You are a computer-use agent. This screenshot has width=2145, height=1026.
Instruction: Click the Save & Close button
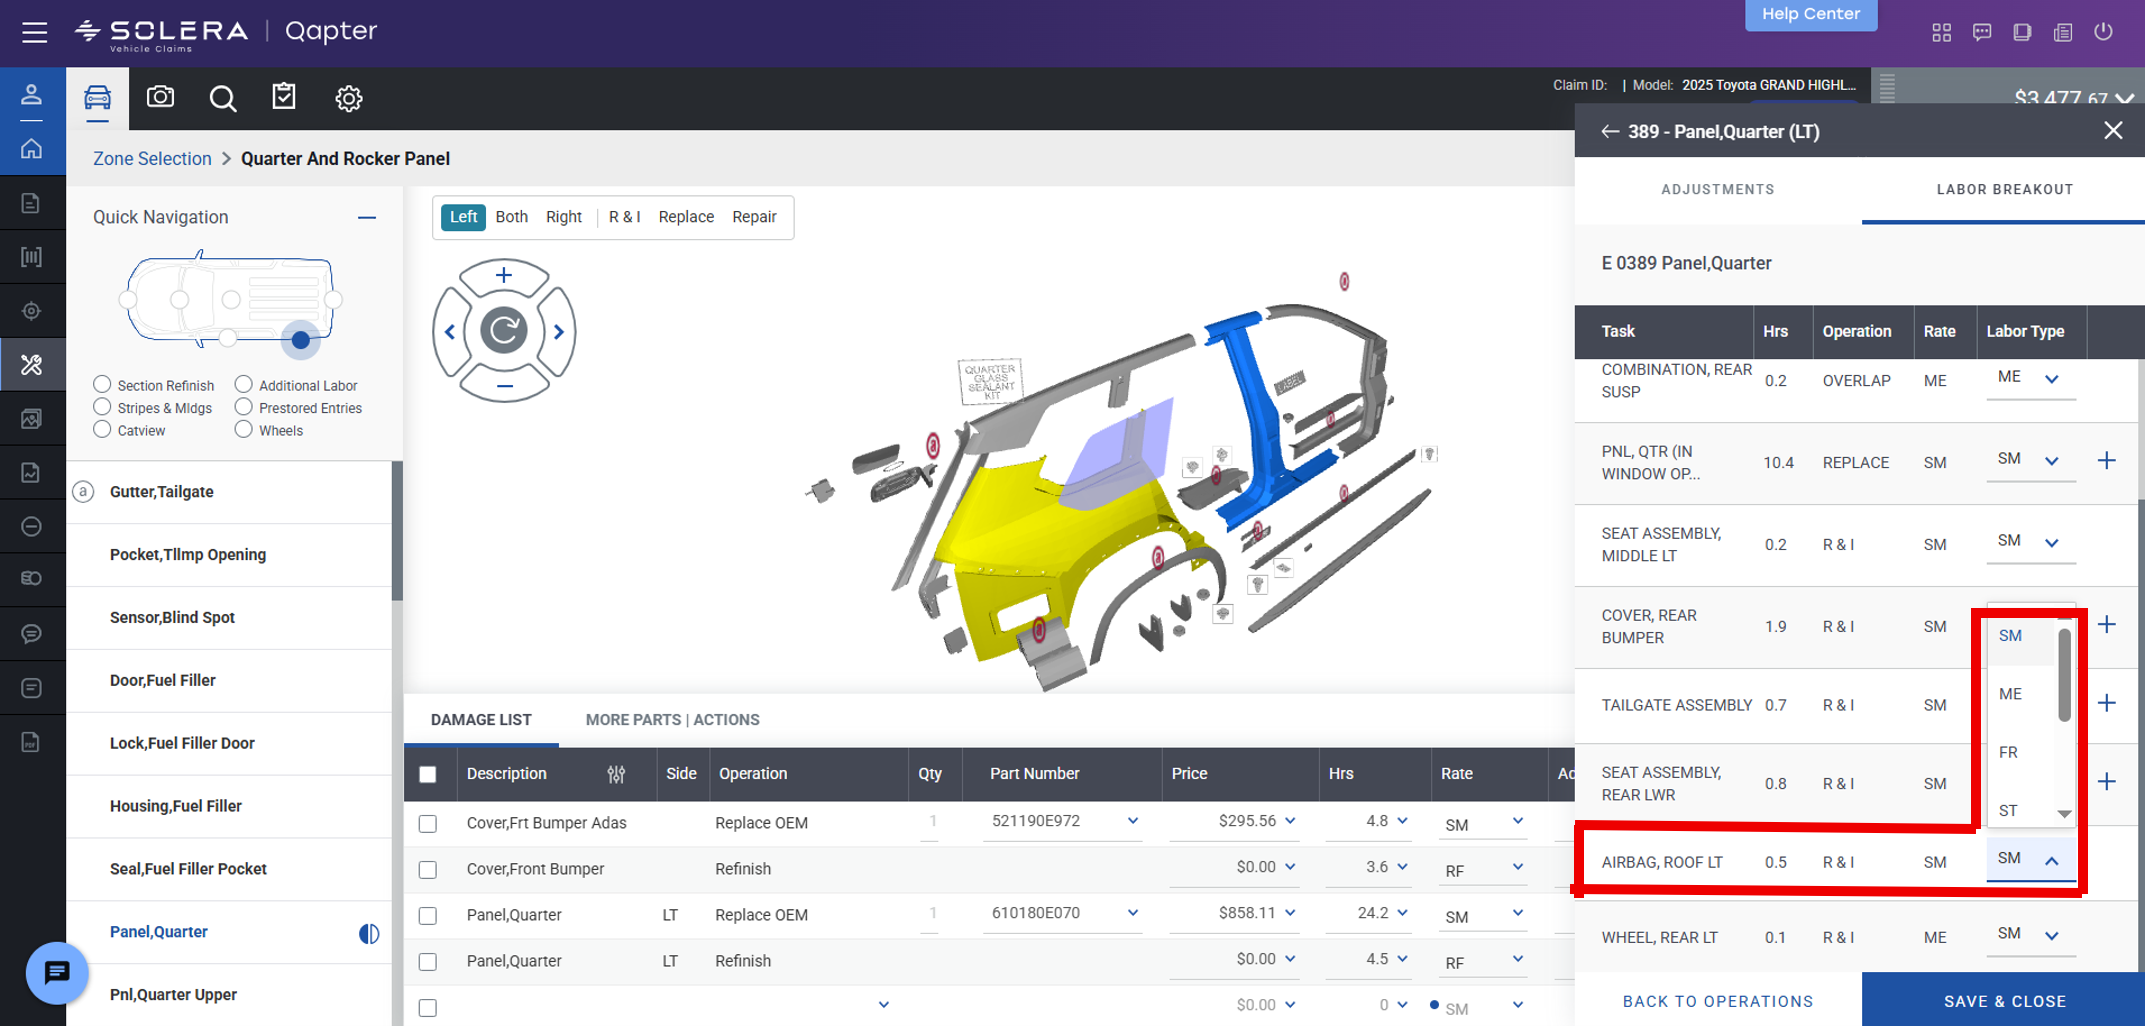pos(2003,1000)
